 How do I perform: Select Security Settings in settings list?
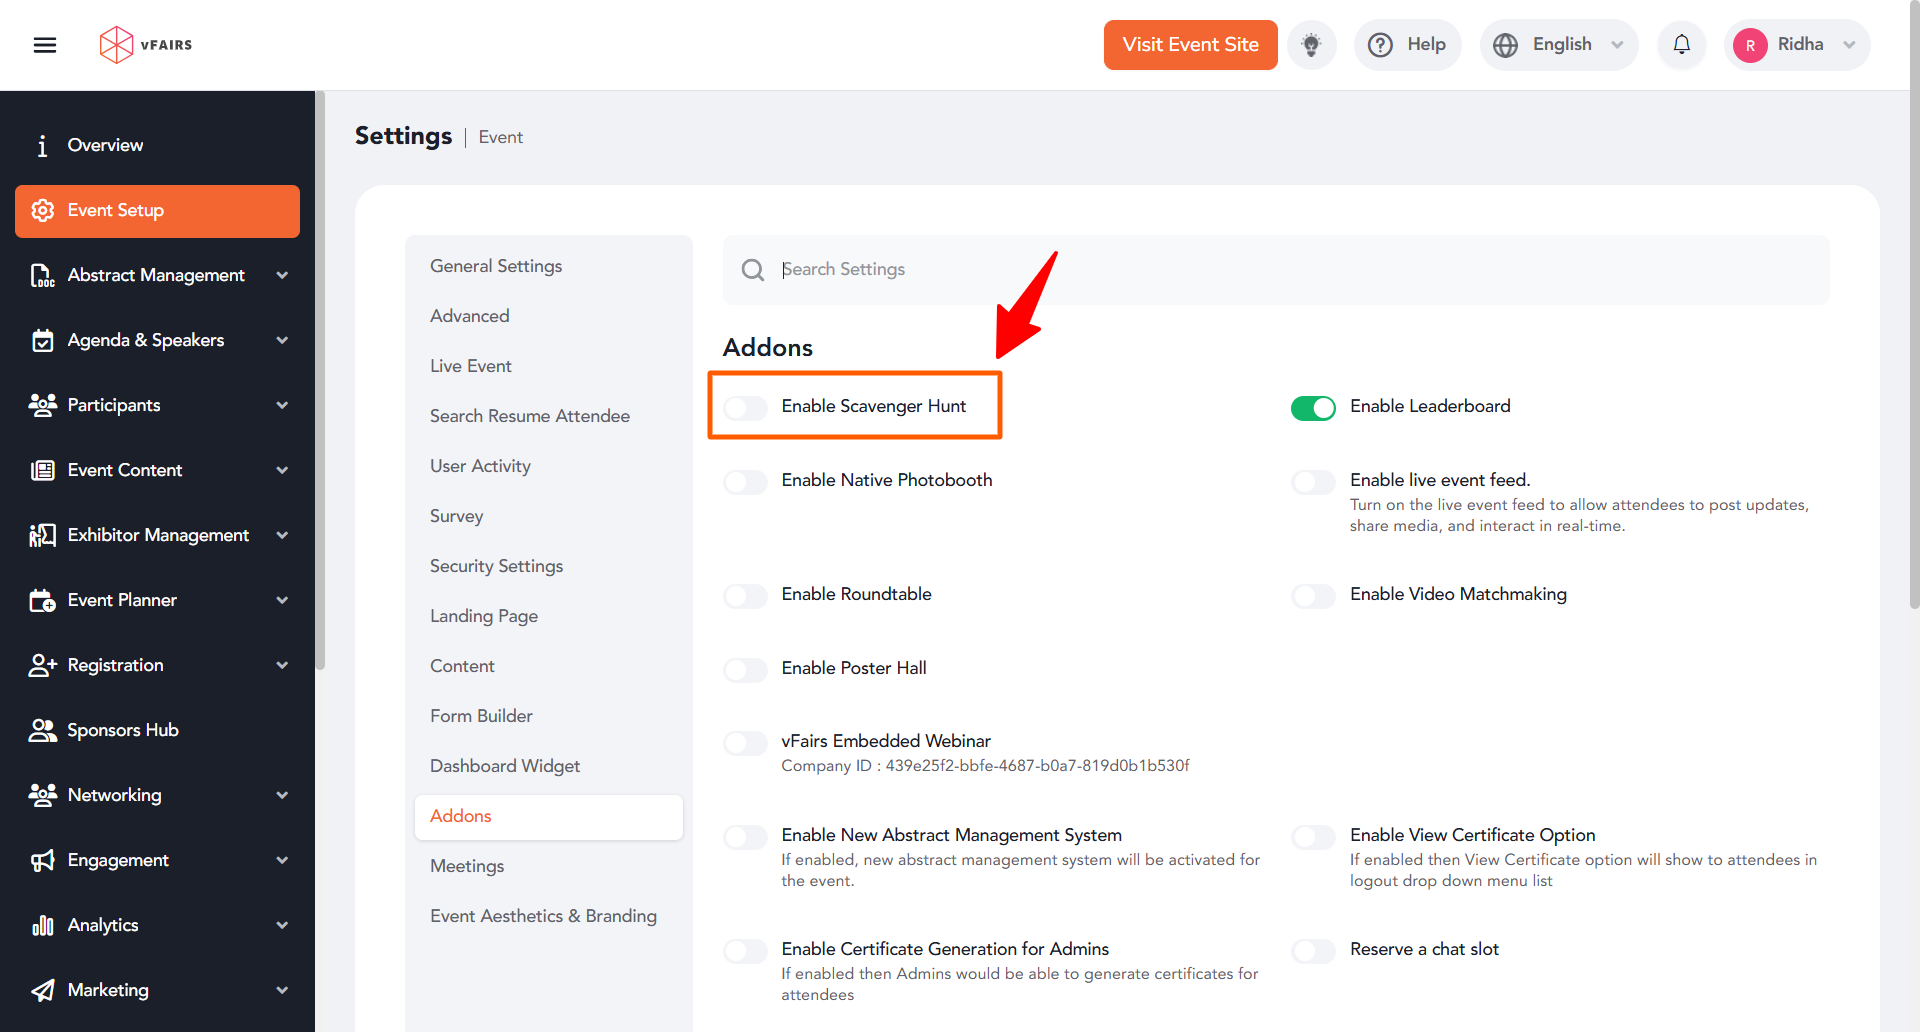coord(496,566)
